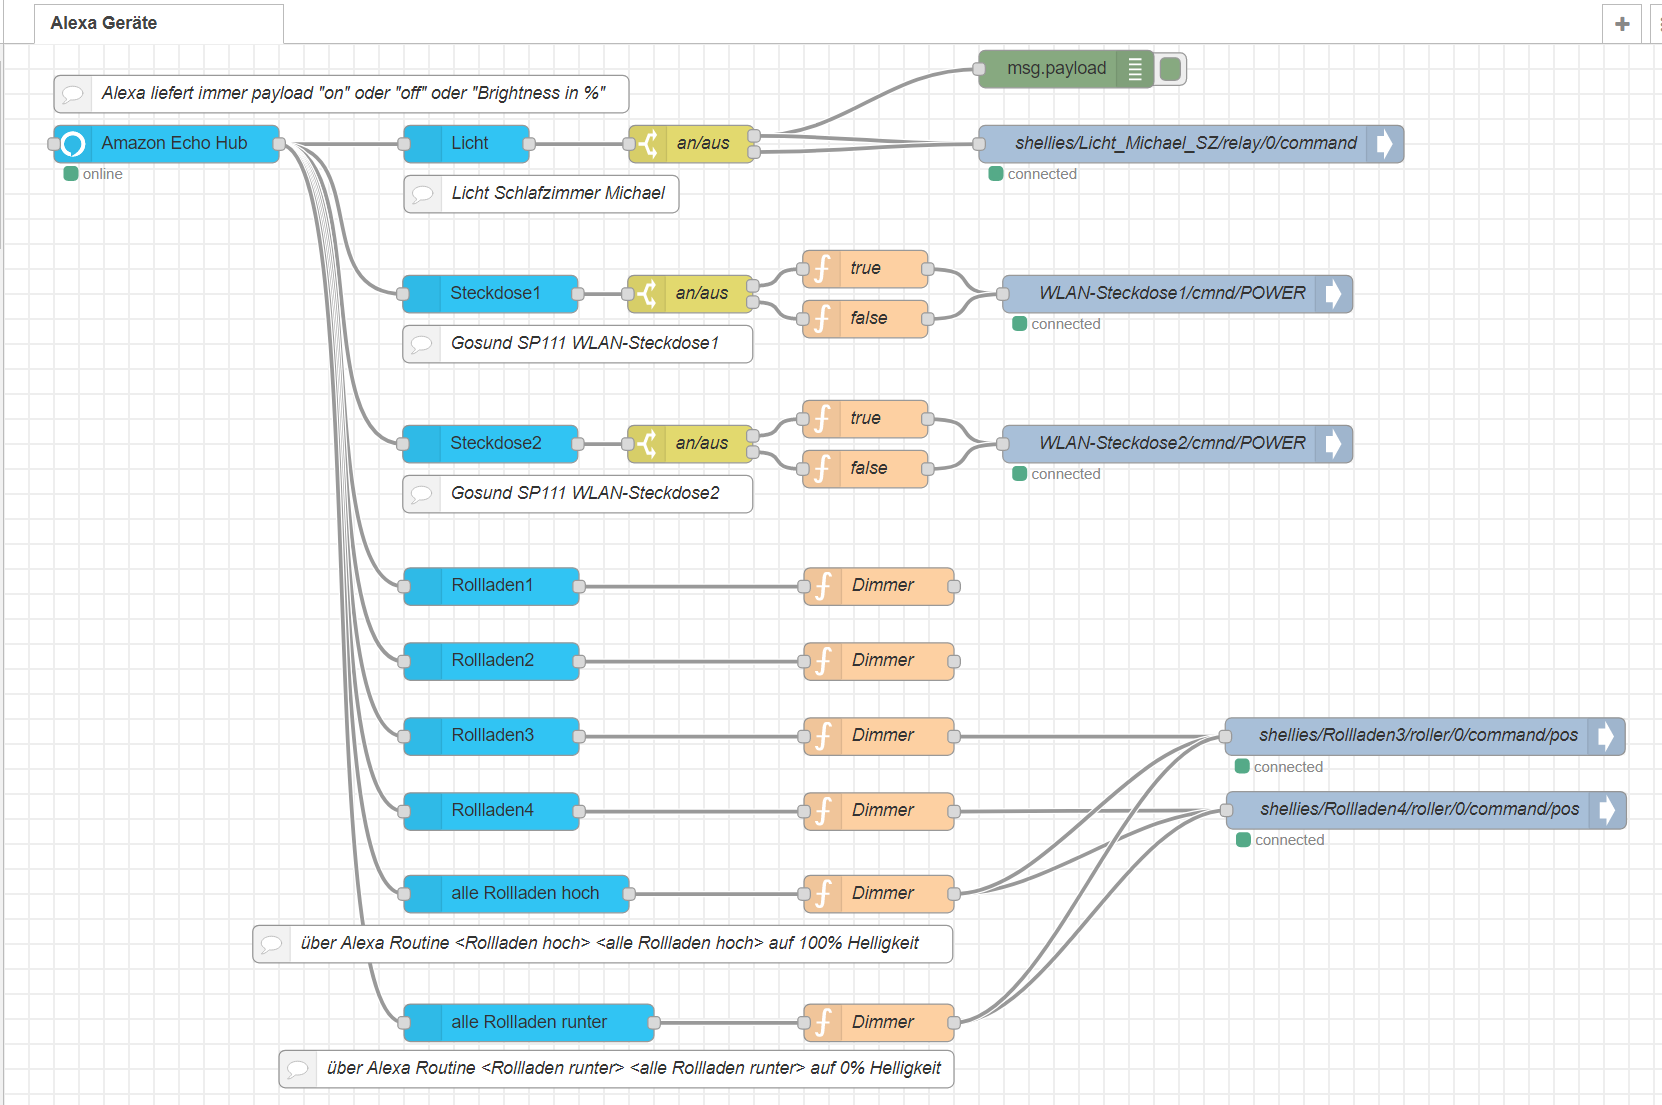This screenshot has width=1662, height=1105.
Task: Select the Alexa Geräte flow tab
Action: click(159, 23)
